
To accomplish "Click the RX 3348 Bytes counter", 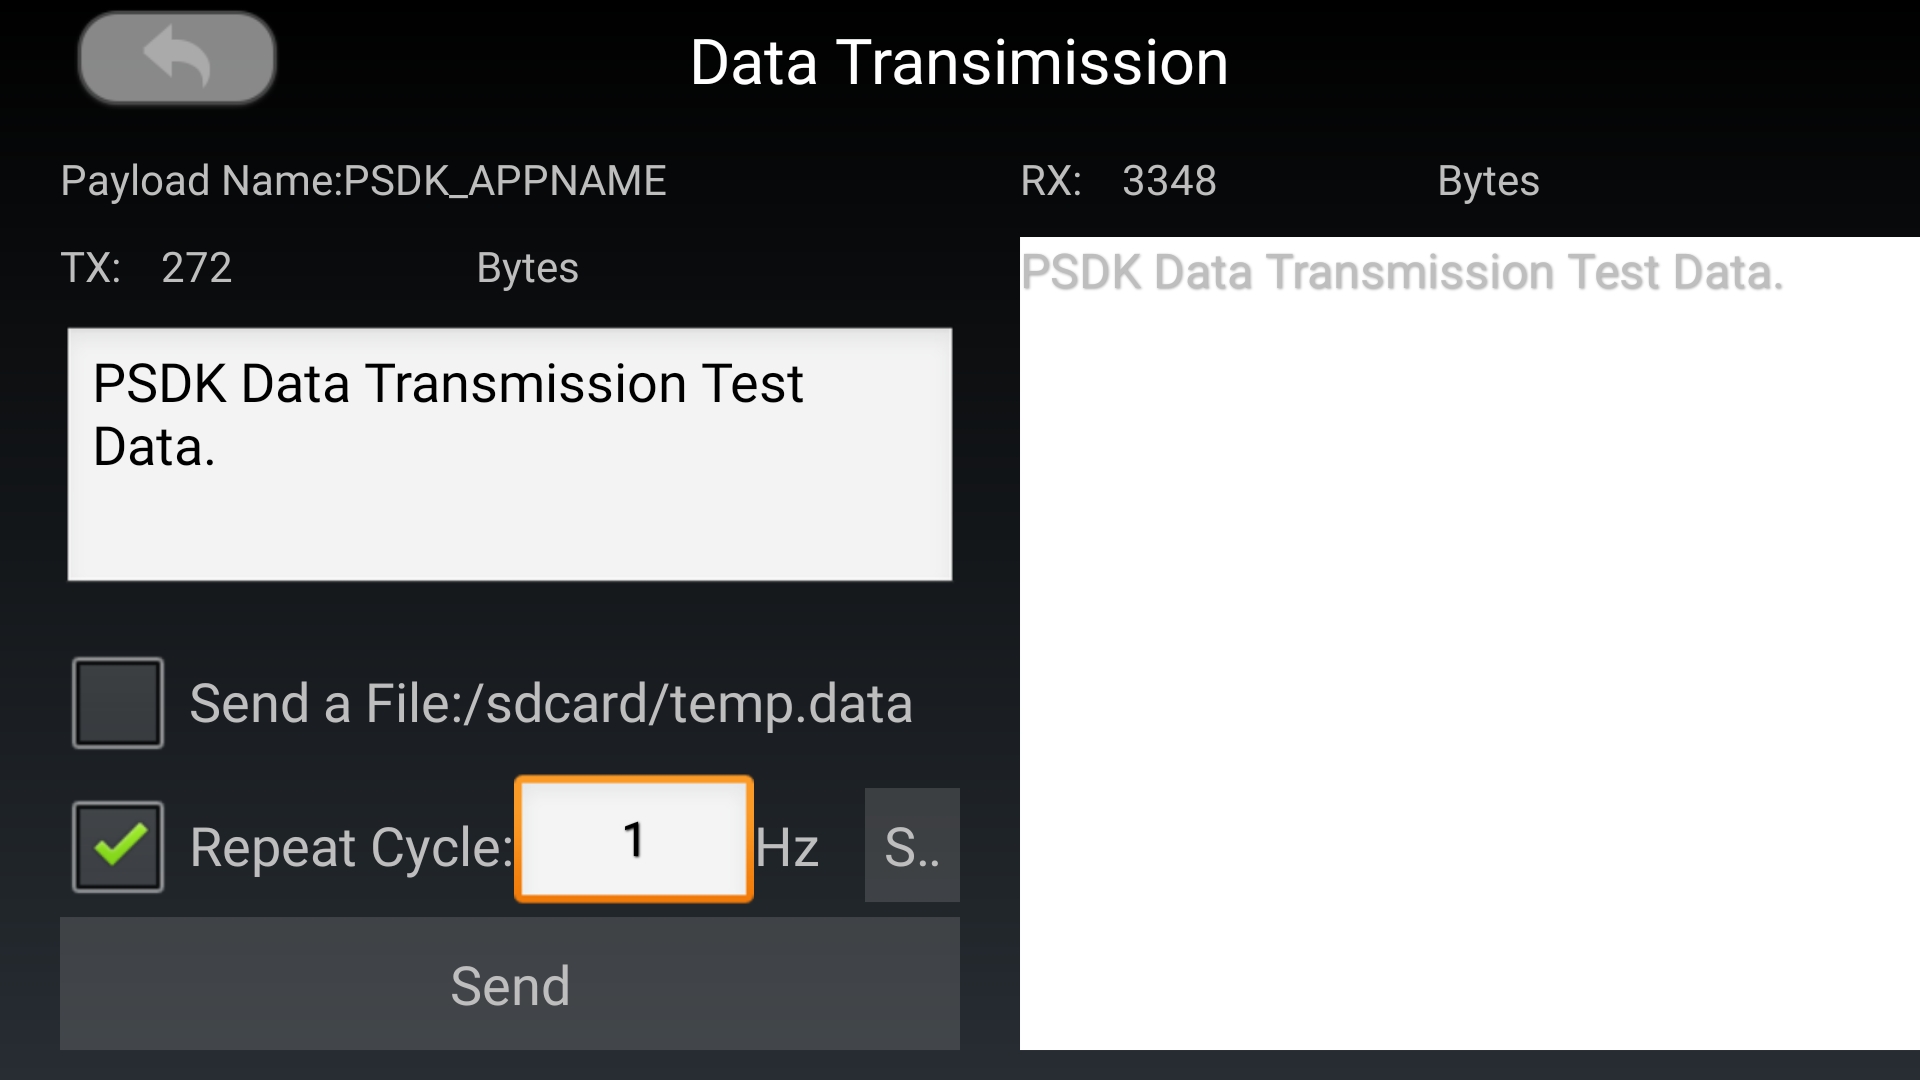I will (1280, 181).
